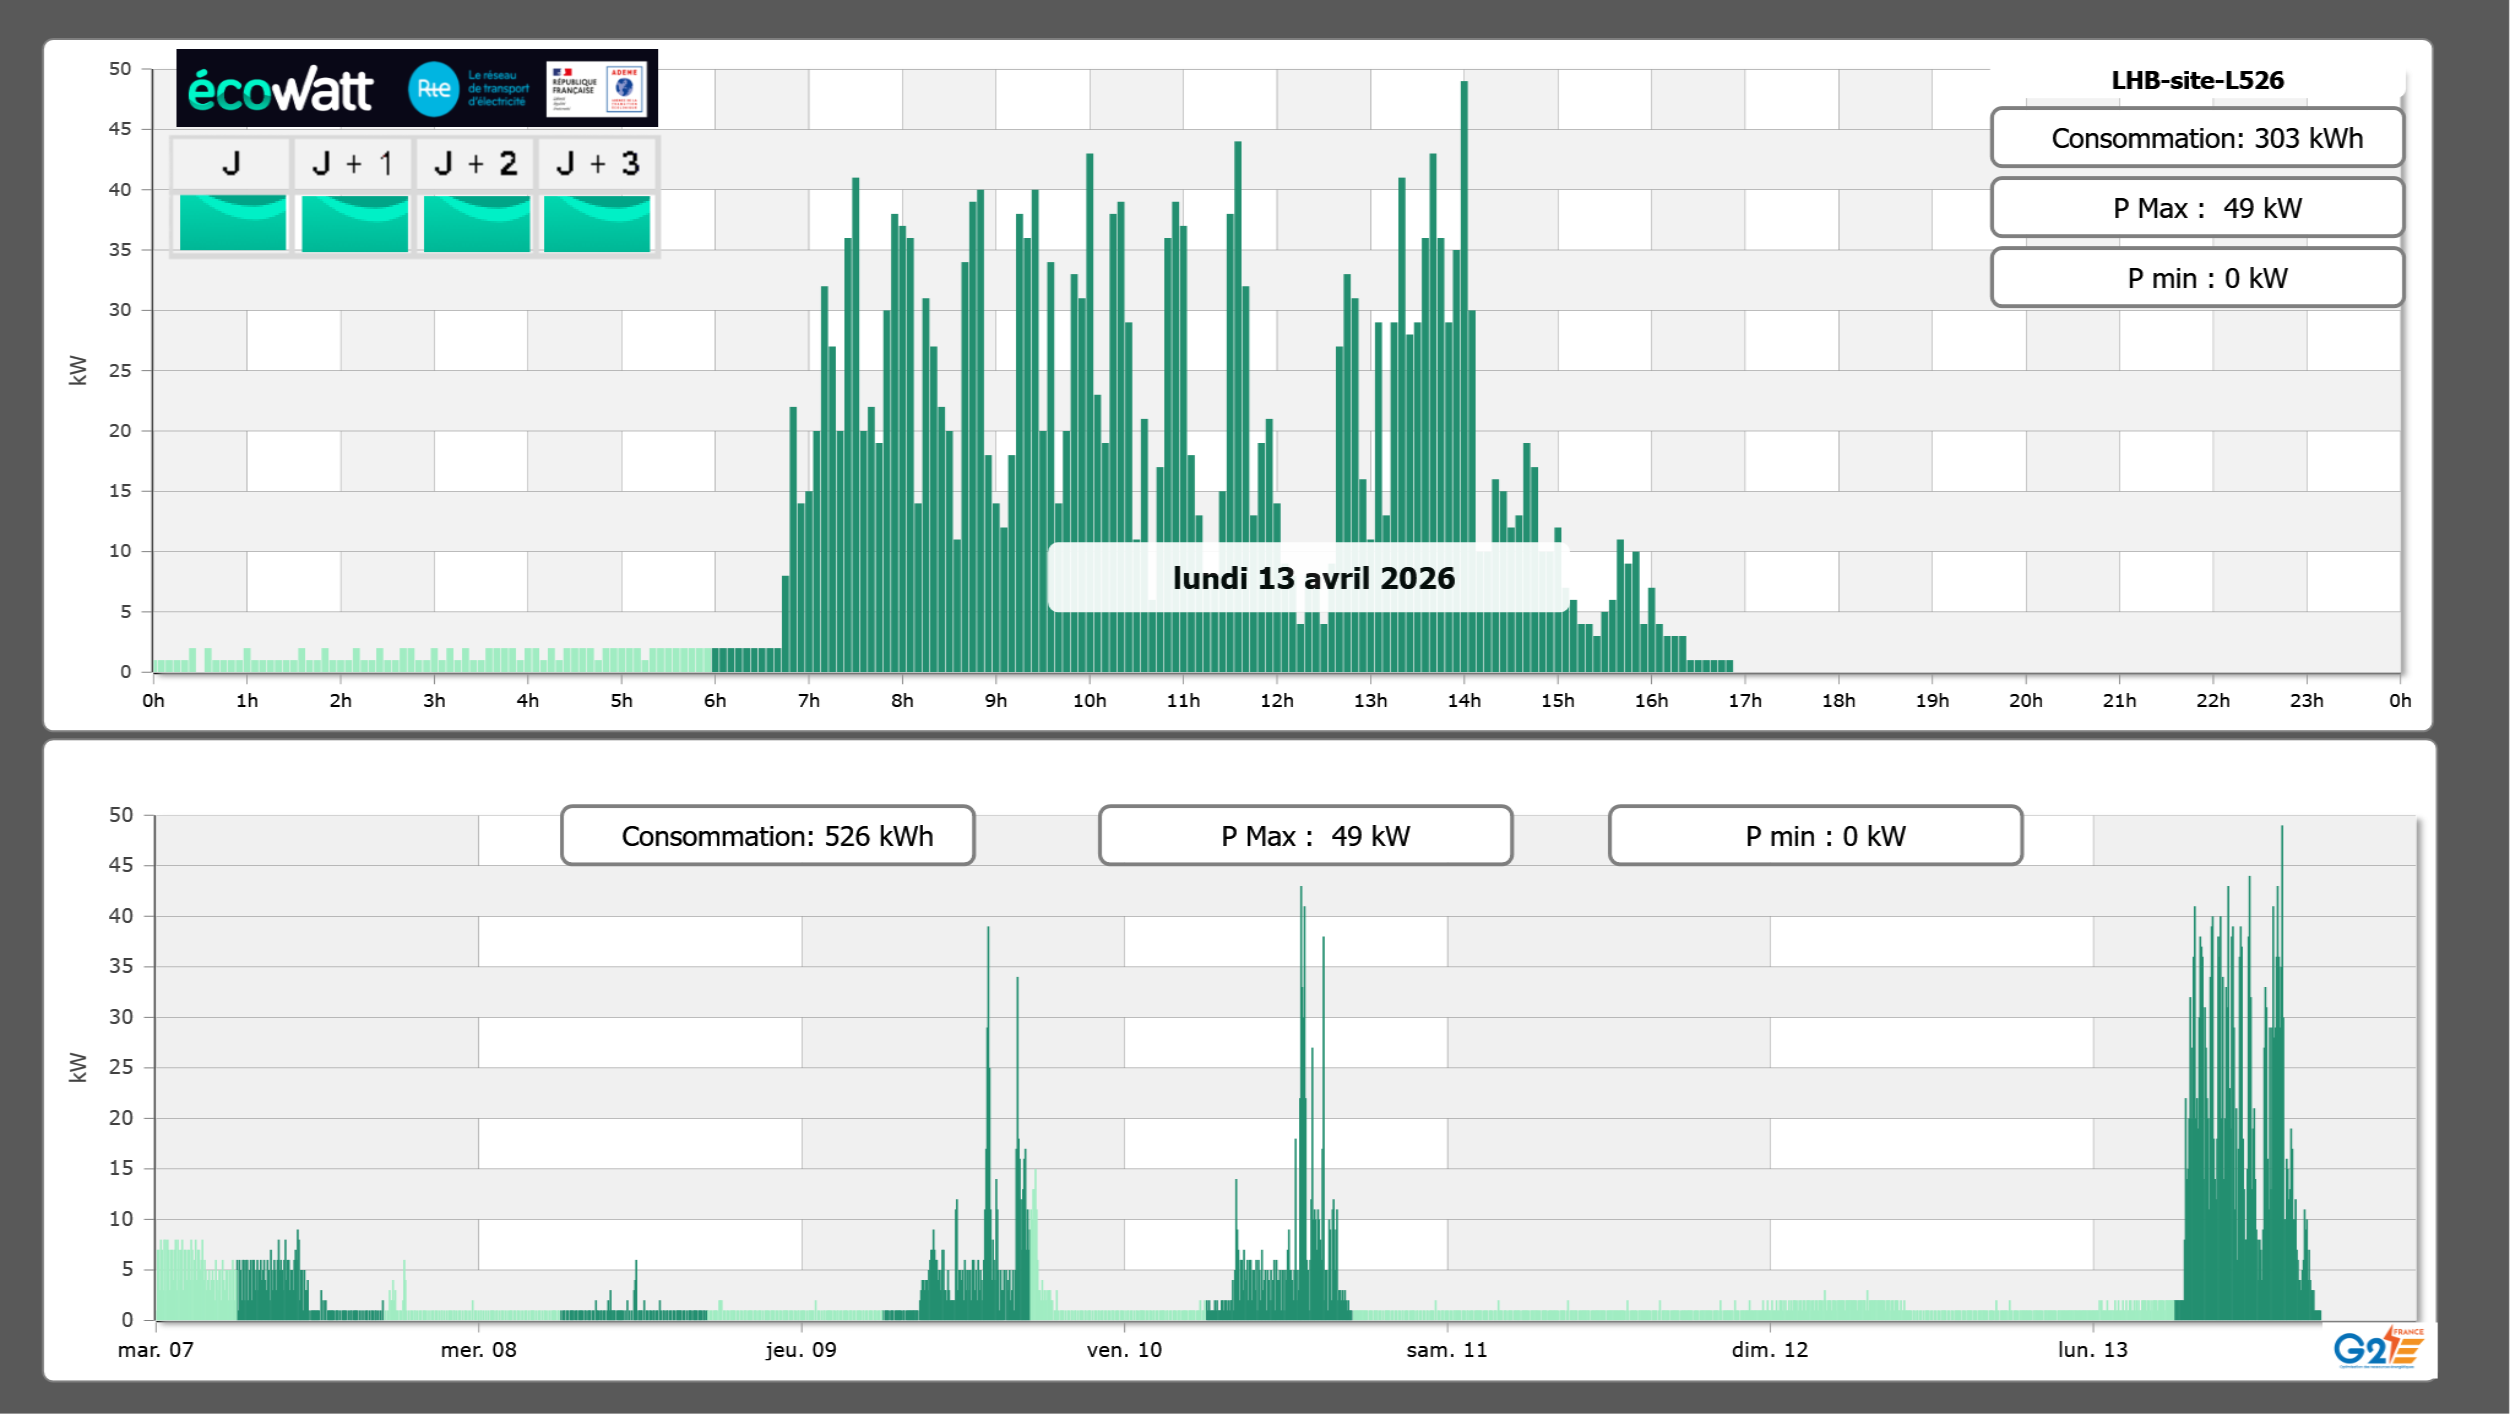Click the green Ecowatt signal under J + 1
This screenshot has height=1415, width=2511.
[x=354, y=223]
